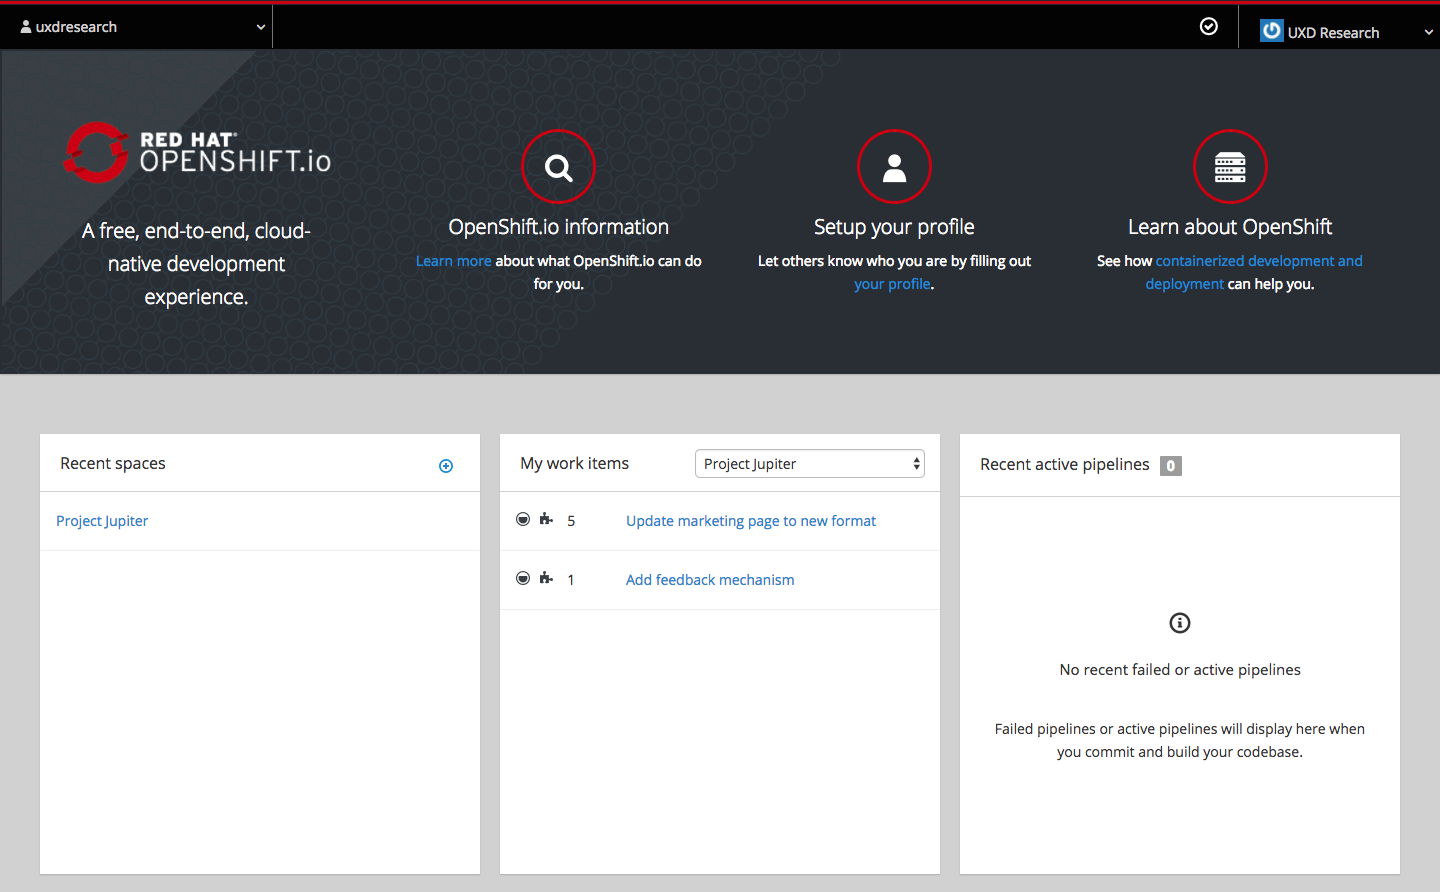Click the UXD Research user name

pos(1333,33)
